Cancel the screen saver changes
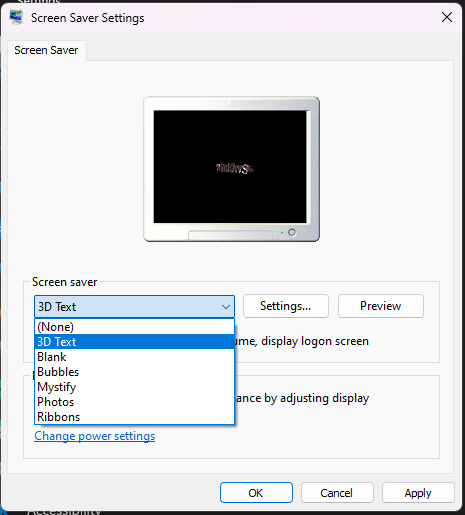The height and width of the screenshot is (515, 465). click(337, 493)
